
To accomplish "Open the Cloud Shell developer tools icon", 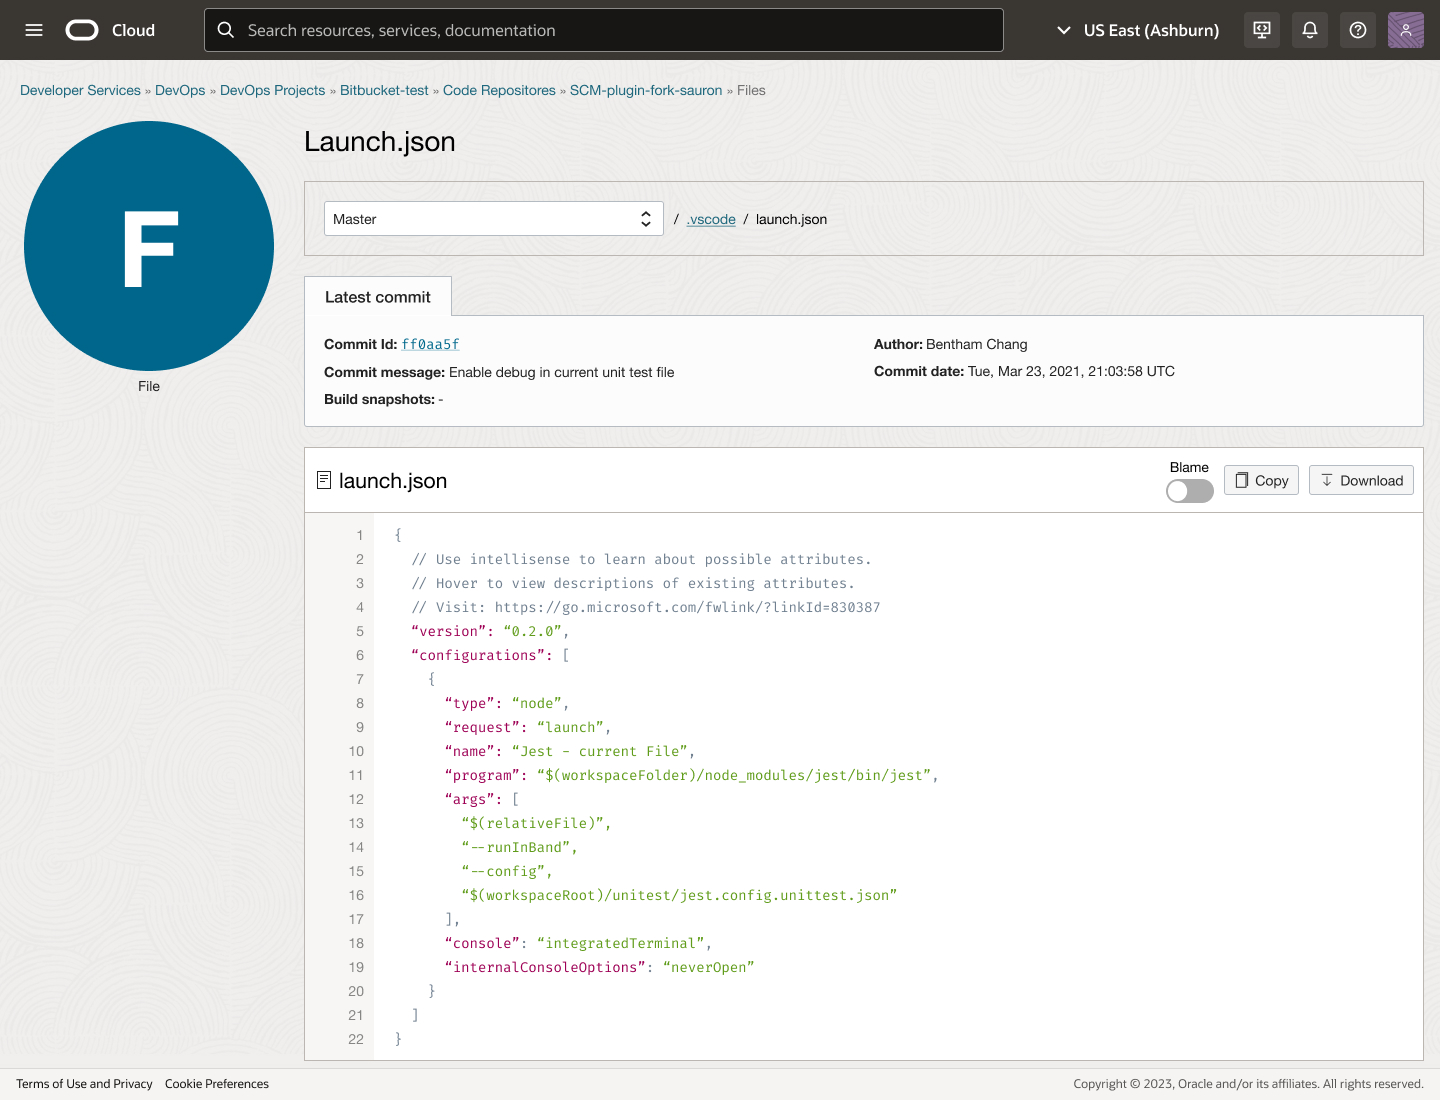I will [x=1262, y=30].
